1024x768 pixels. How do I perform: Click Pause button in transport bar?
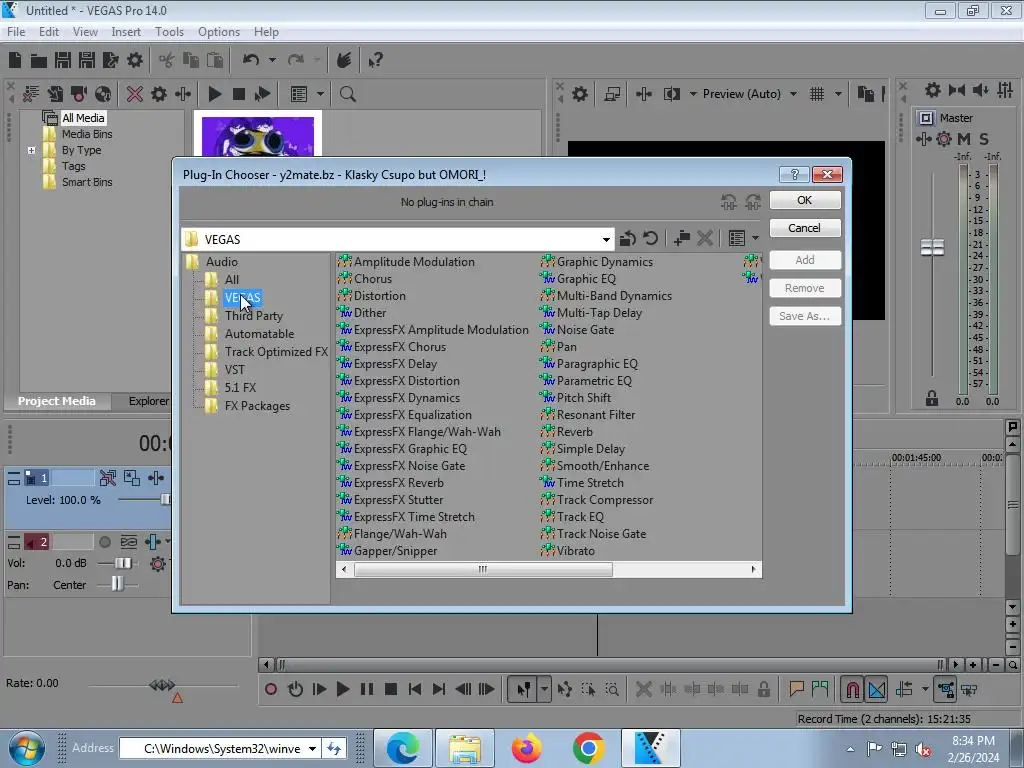(367, 689)
